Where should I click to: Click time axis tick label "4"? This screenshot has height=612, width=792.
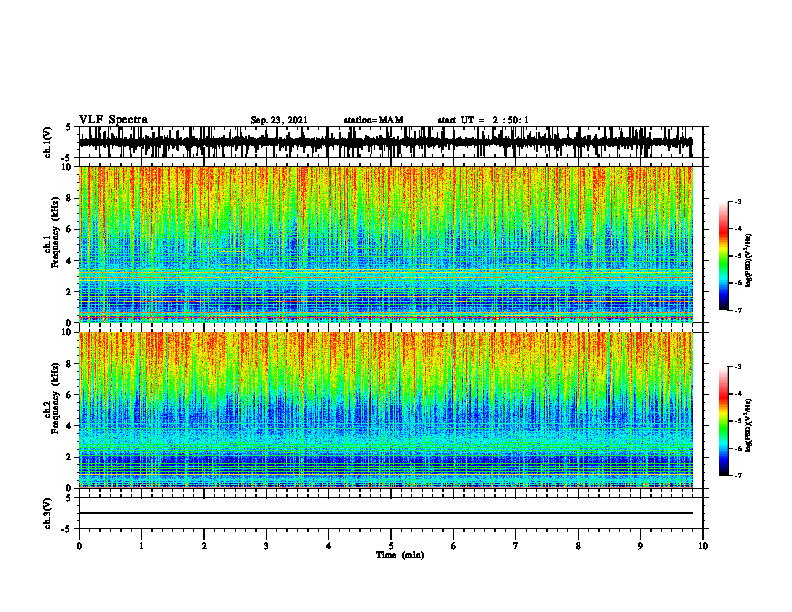pyautogui.click(x=329, y=546)
